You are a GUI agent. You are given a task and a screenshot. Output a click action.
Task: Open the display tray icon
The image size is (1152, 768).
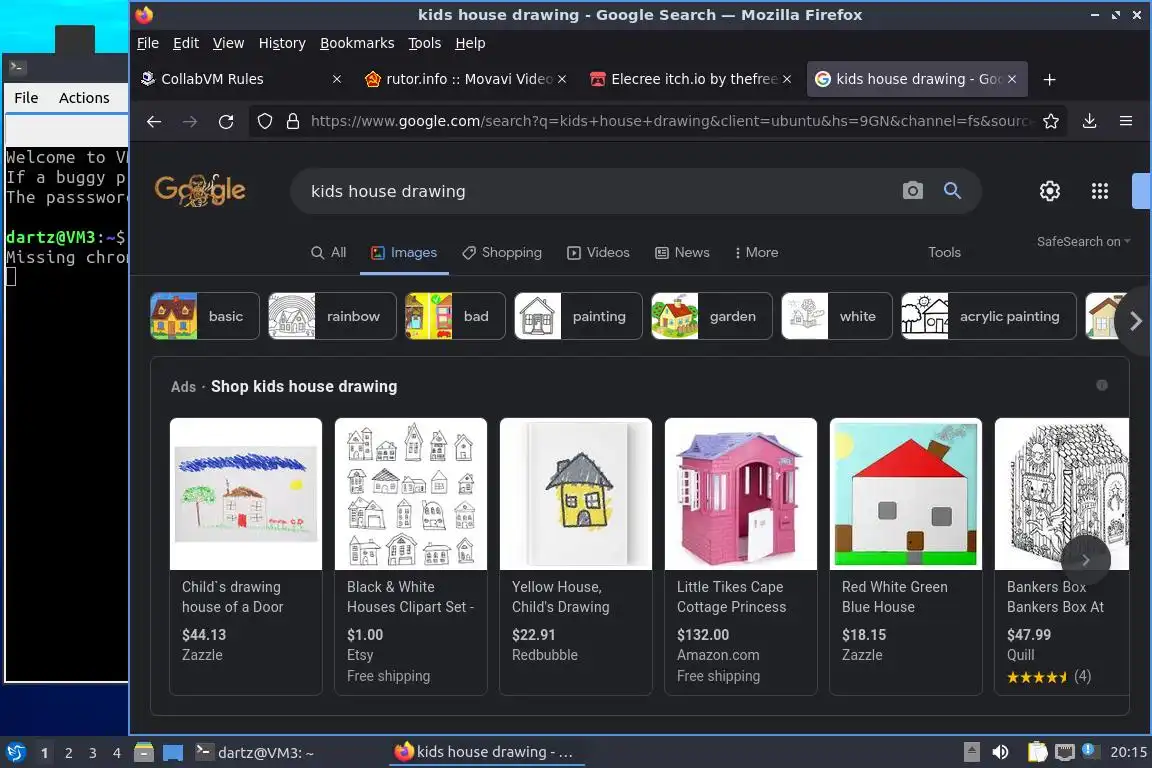1065,752
